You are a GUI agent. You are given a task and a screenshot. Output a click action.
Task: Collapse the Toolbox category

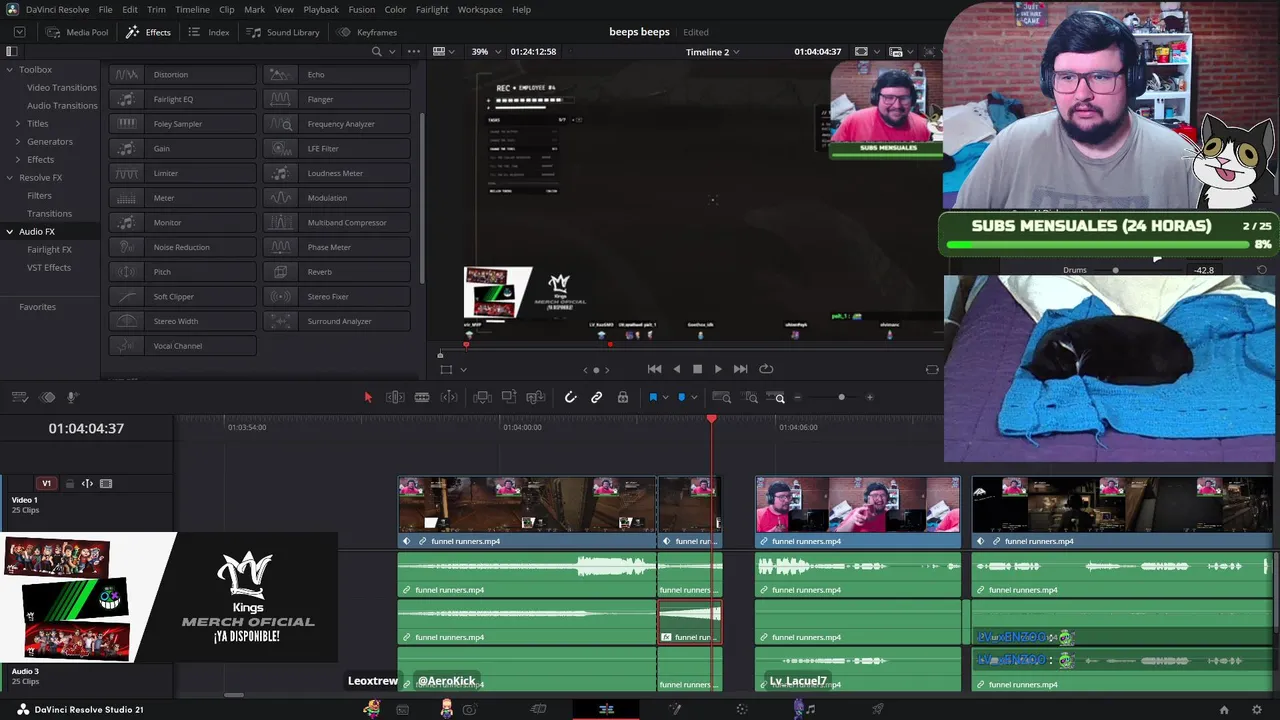point(9,69)
